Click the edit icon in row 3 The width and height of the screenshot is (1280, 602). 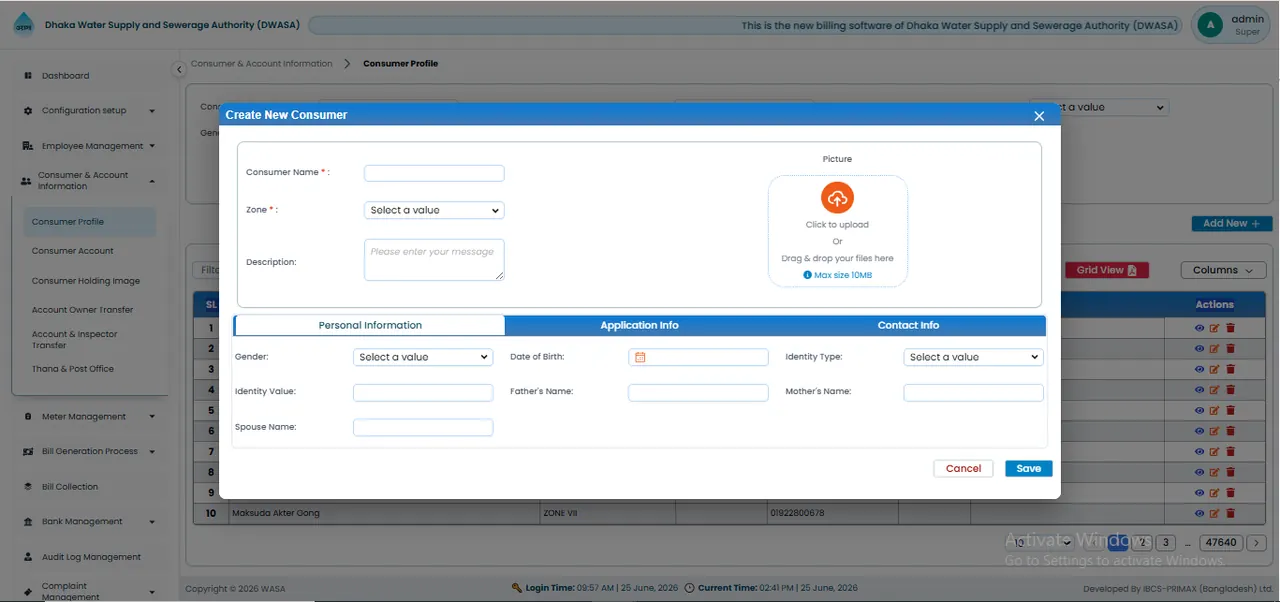tap(1215, 369)
